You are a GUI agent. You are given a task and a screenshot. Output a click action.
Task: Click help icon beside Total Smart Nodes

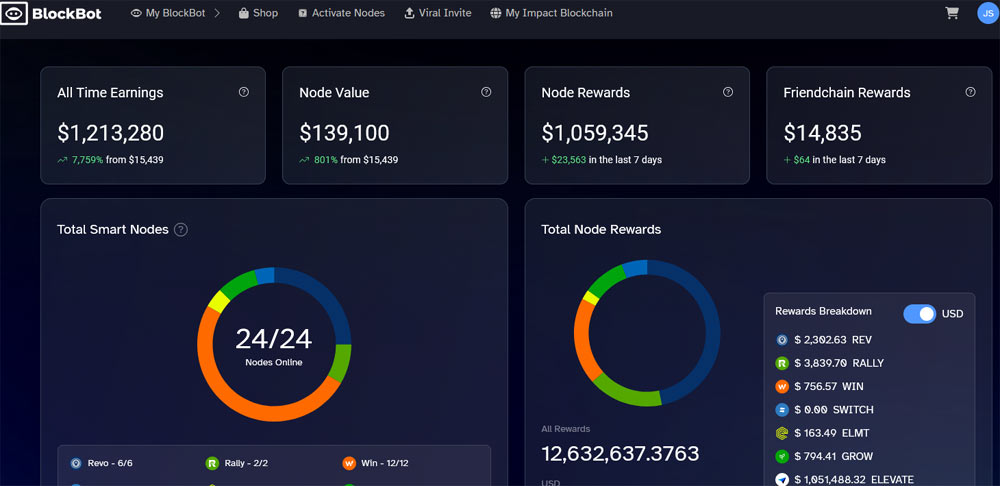181,230
